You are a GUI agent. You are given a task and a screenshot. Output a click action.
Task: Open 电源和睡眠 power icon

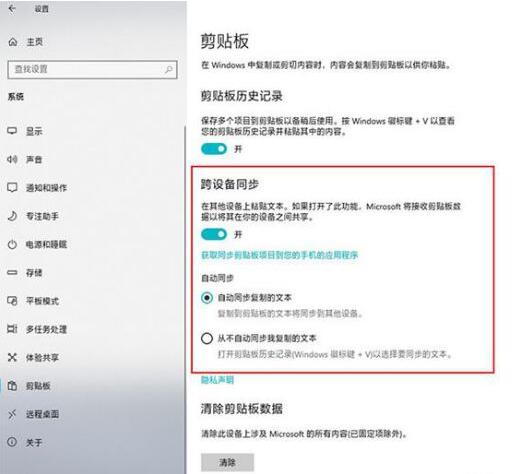click(12, 244)
